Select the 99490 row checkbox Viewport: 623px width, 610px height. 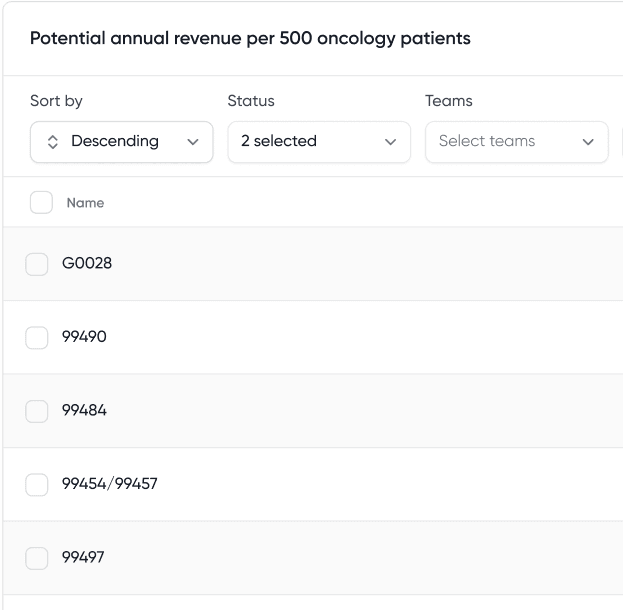coord(37,337)
